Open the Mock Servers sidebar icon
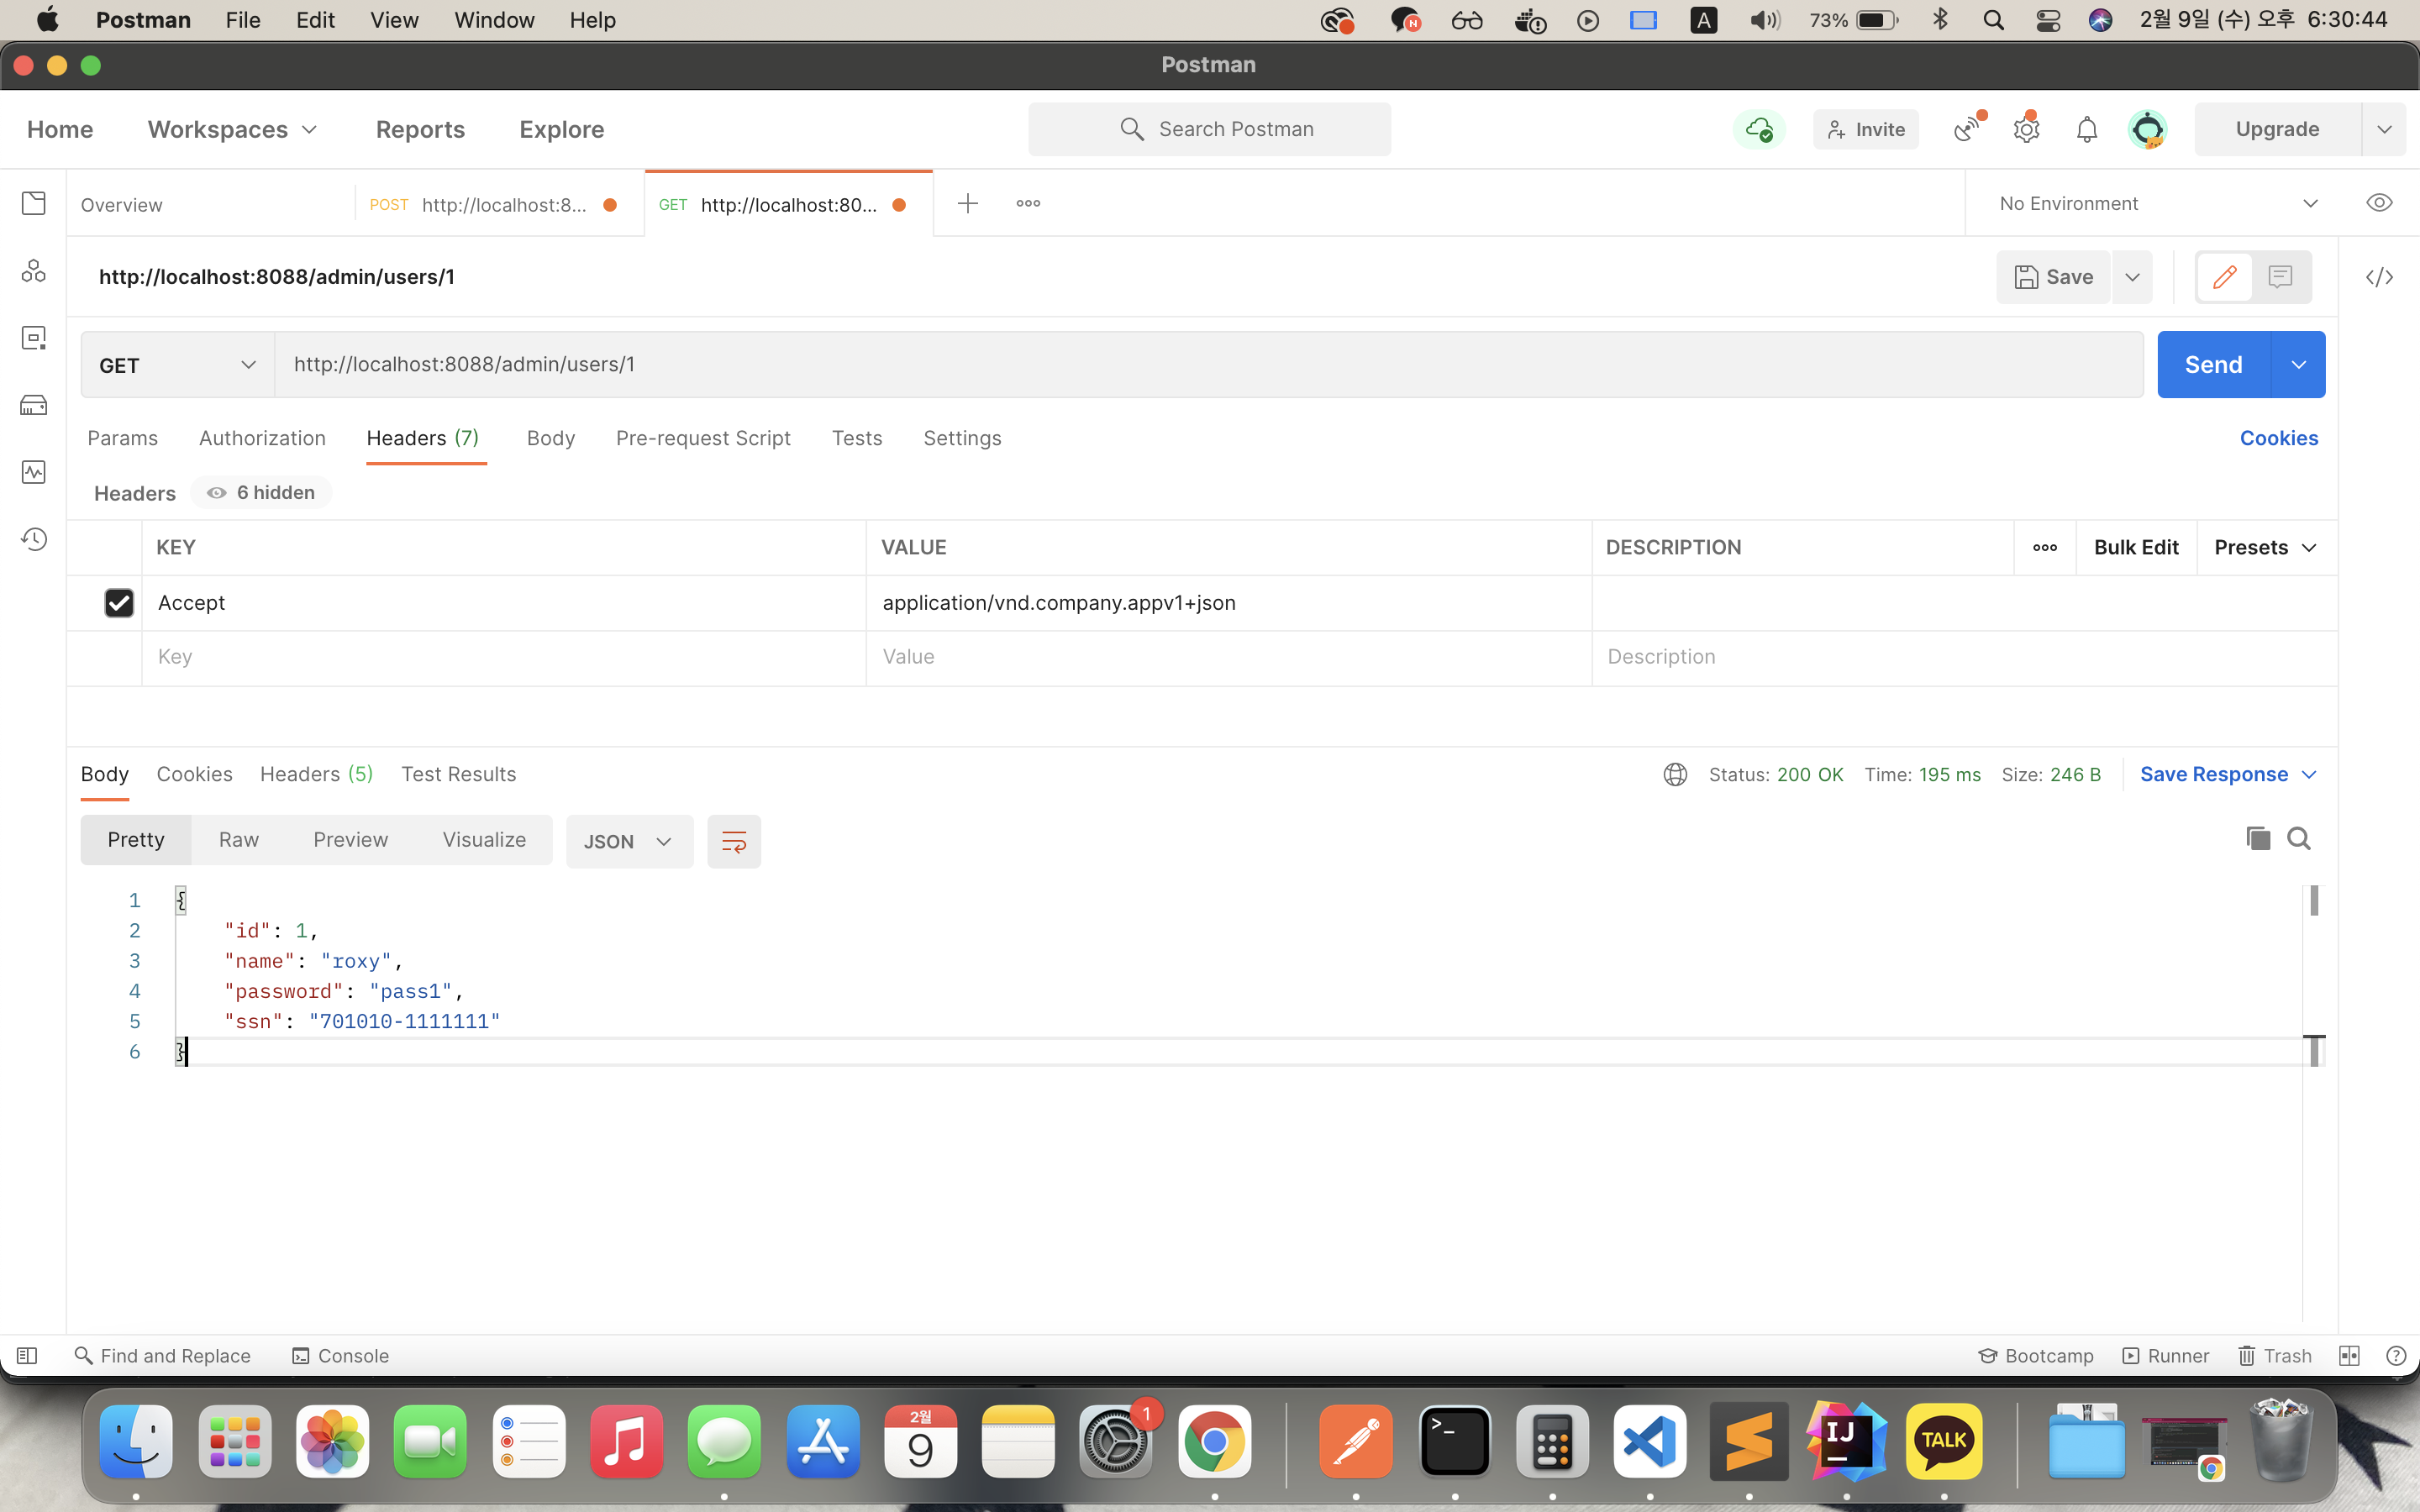Image resolution: width=2420 pixels, height=1512 pixels. point(34,405)
